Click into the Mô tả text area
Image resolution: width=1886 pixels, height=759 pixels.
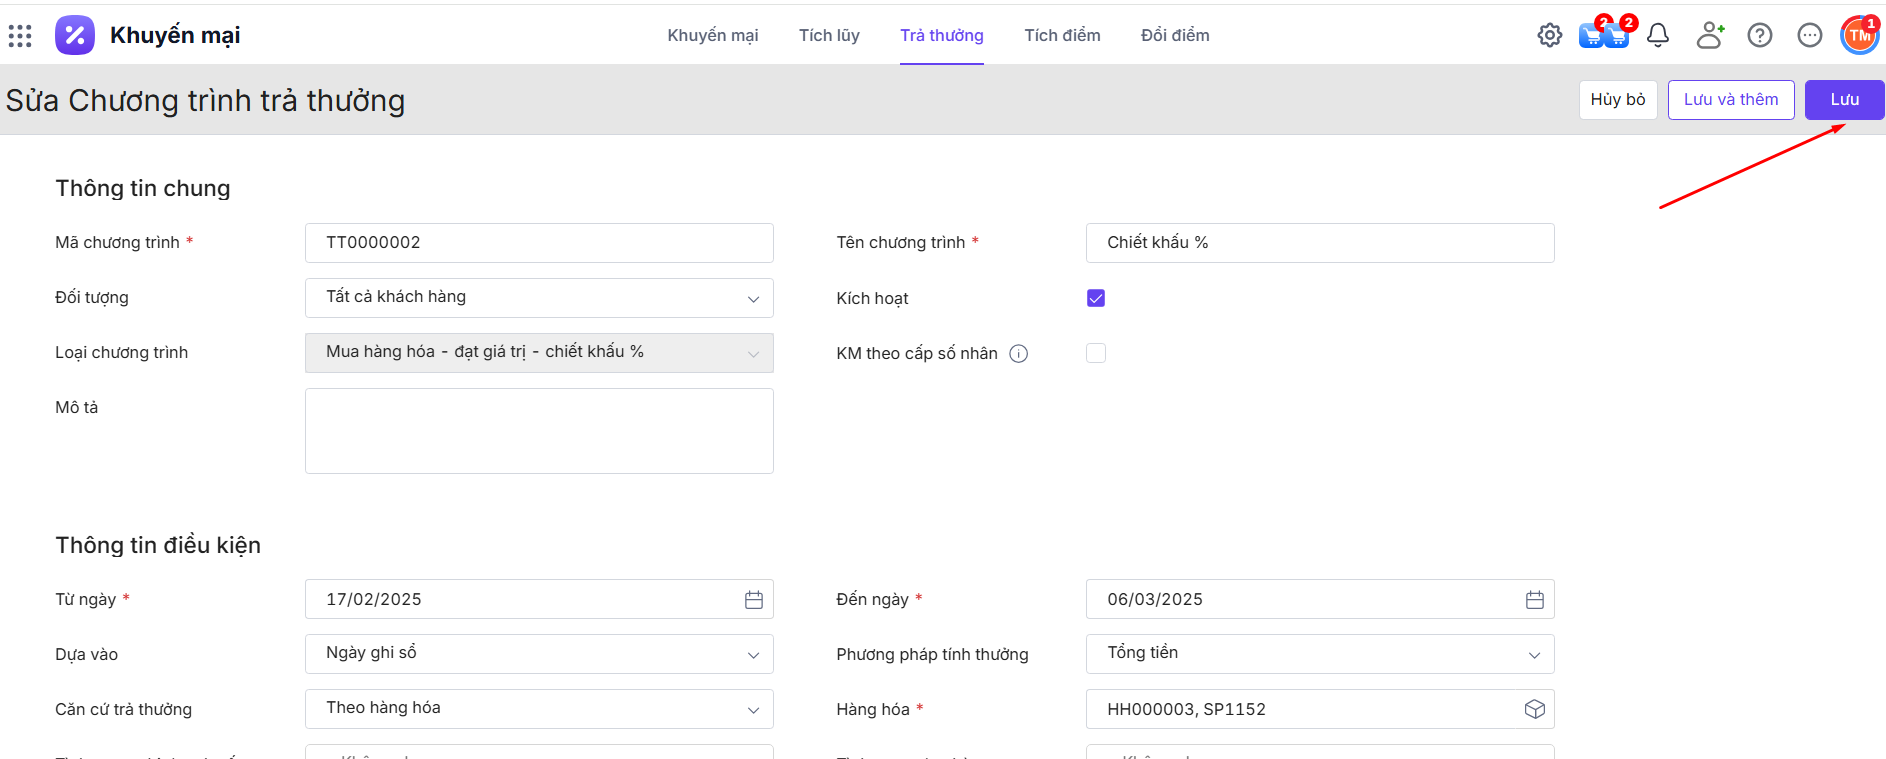coord(539,431)
